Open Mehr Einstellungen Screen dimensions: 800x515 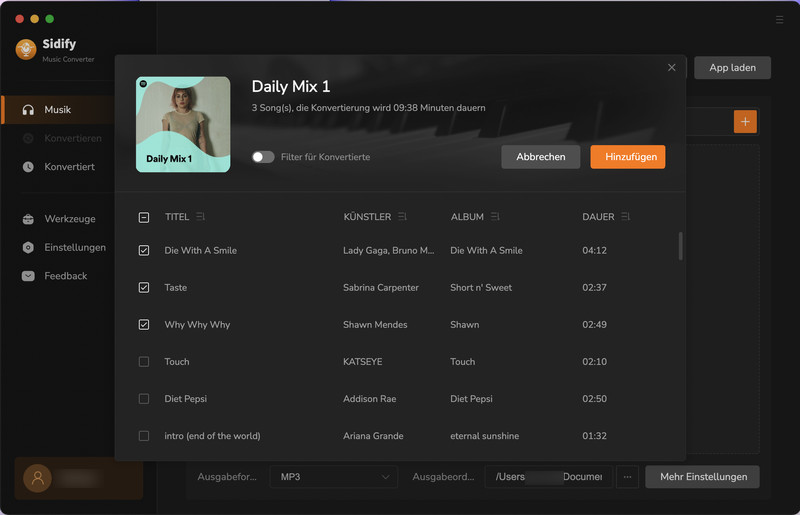[703, 477]
